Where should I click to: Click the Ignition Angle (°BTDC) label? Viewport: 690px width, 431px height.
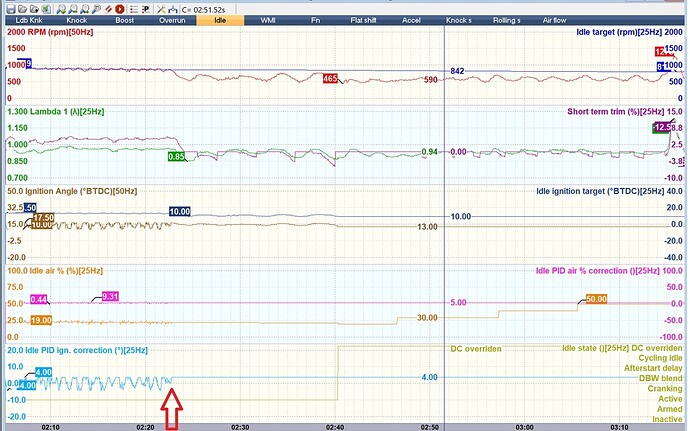point(81,192)
